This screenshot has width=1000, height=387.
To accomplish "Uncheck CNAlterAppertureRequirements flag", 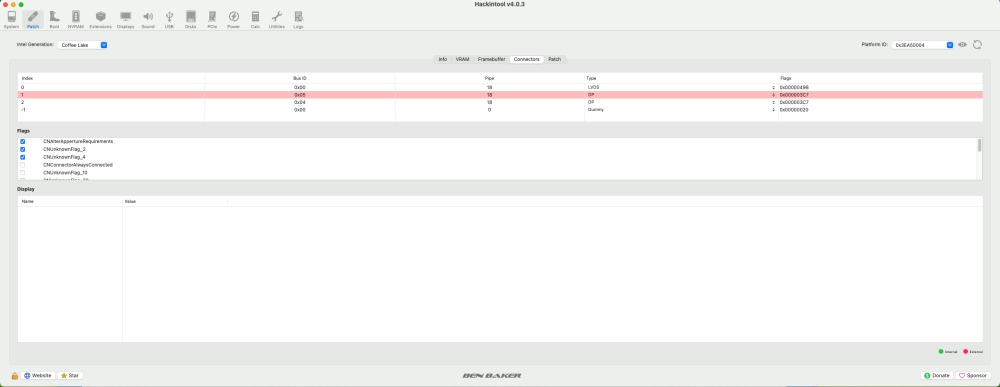I will (23, 142).
